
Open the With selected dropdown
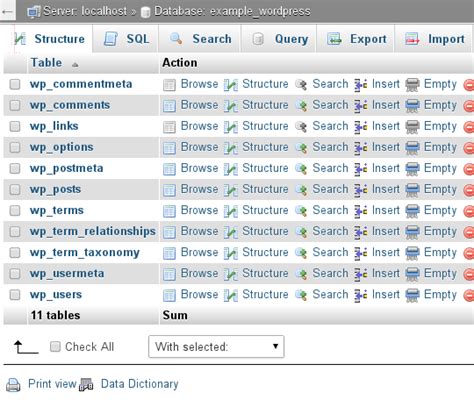pos(216,347)
